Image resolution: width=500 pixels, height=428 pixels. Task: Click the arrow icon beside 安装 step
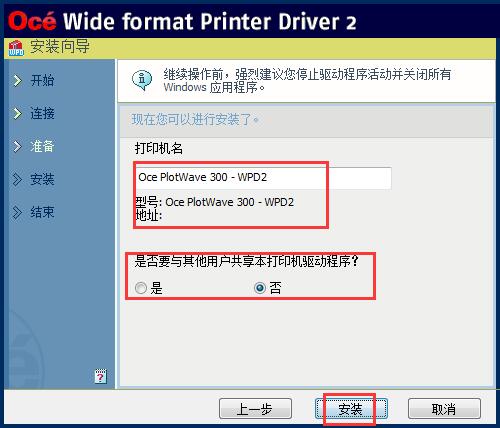[17, 179]
